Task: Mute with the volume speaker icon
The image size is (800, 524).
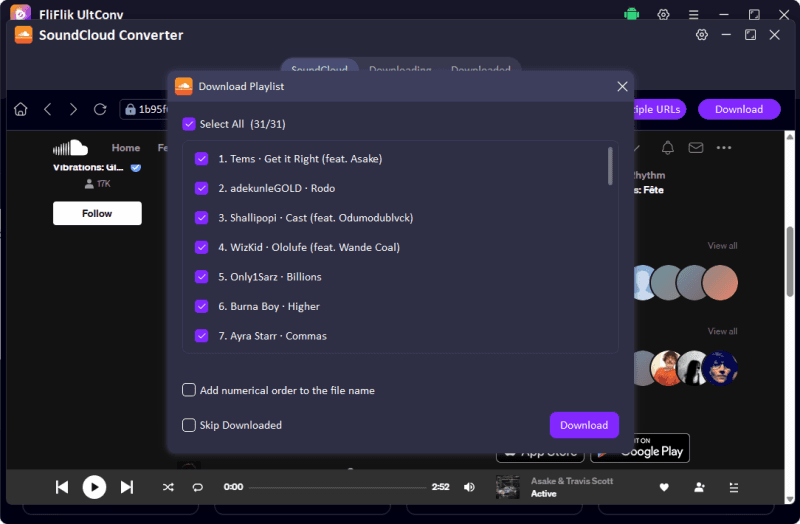Action: [469, 487]
